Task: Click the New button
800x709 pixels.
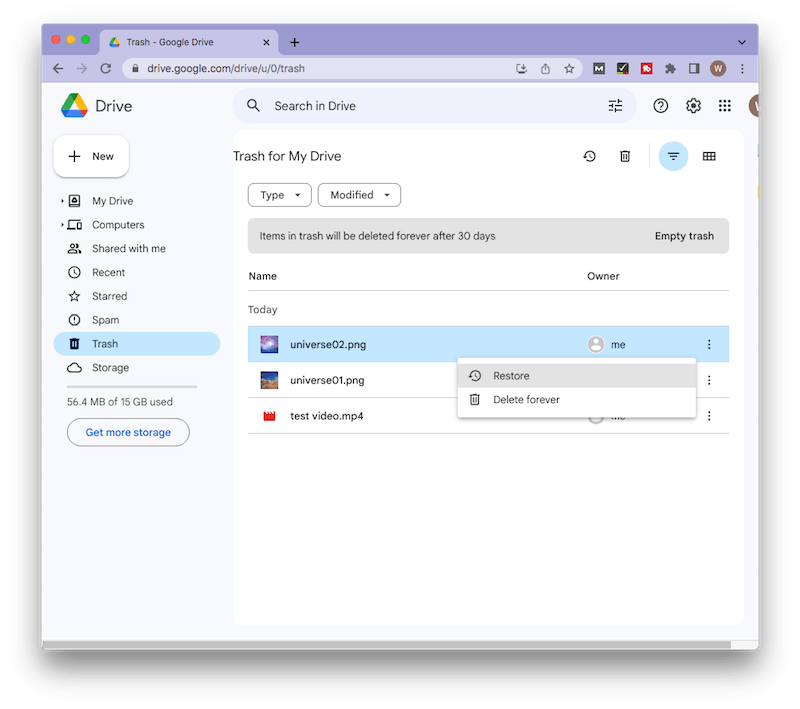Action: (x=91, y=156)
